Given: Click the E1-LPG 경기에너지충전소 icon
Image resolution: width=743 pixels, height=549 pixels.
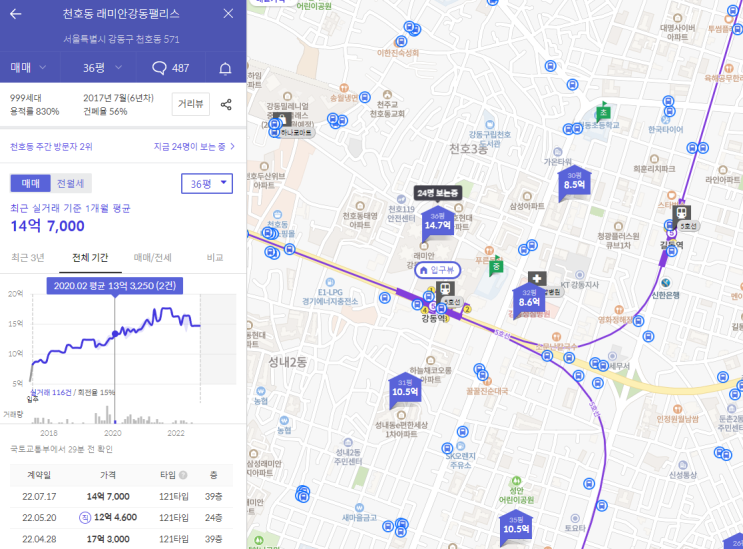Looking at the screenshot, I should (330, 282).
